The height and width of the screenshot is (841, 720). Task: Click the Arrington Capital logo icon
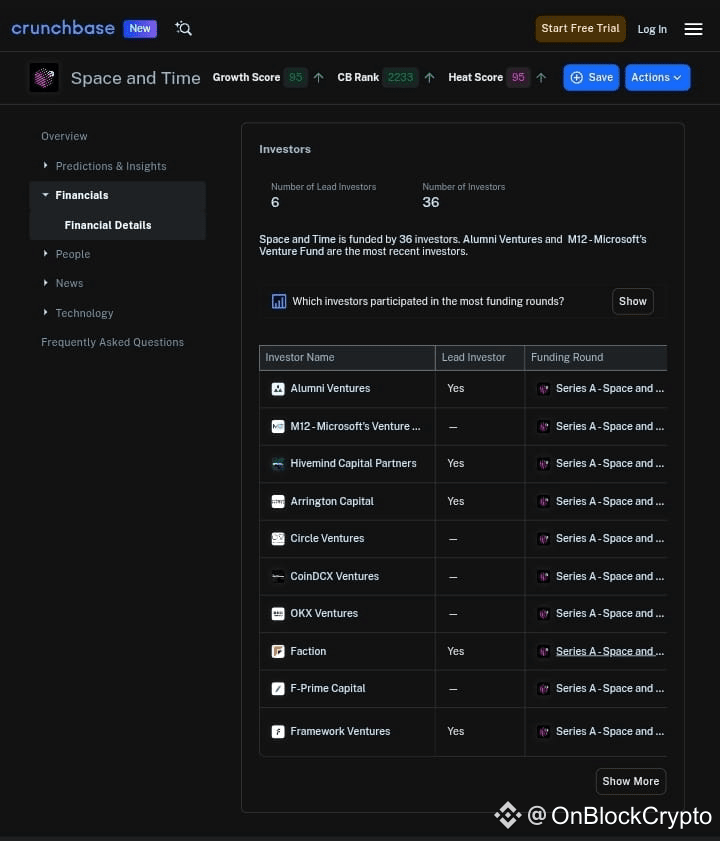278,501
